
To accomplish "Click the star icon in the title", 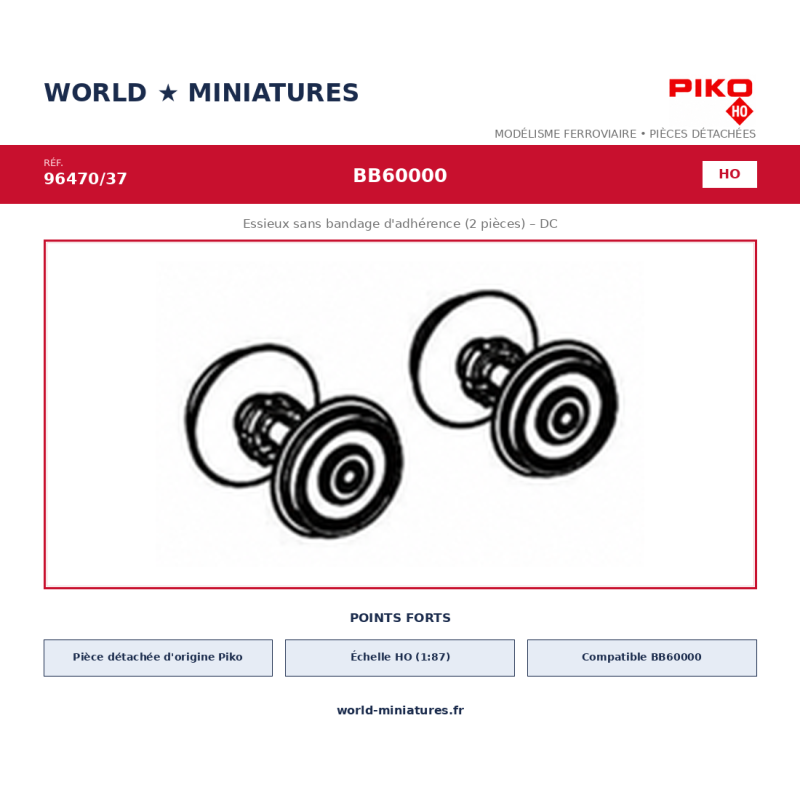I will pyautogui.click(x=168, y=93).
